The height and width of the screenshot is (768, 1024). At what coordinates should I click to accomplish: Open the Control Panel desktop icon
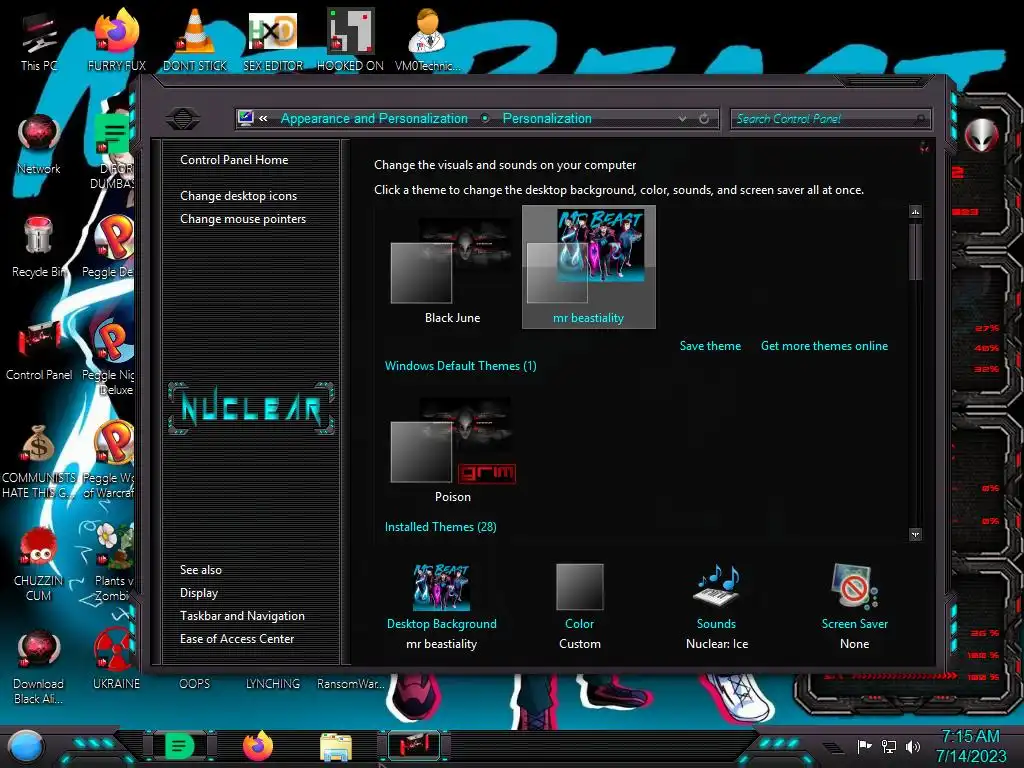[x=39, y=351]
